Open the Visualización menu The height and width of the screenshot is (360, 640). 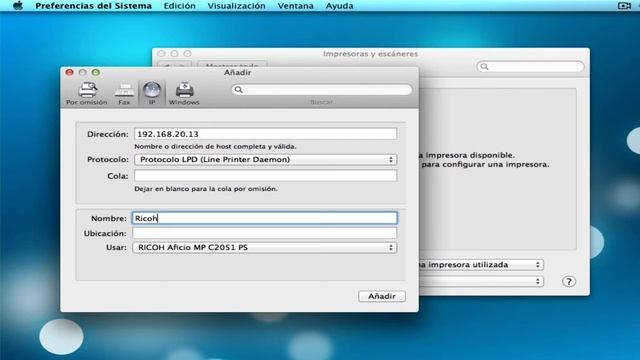tap(236, 6)
